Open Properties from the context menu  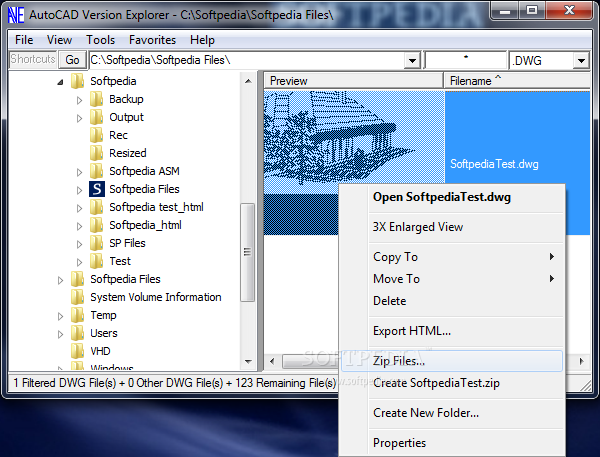452,443
